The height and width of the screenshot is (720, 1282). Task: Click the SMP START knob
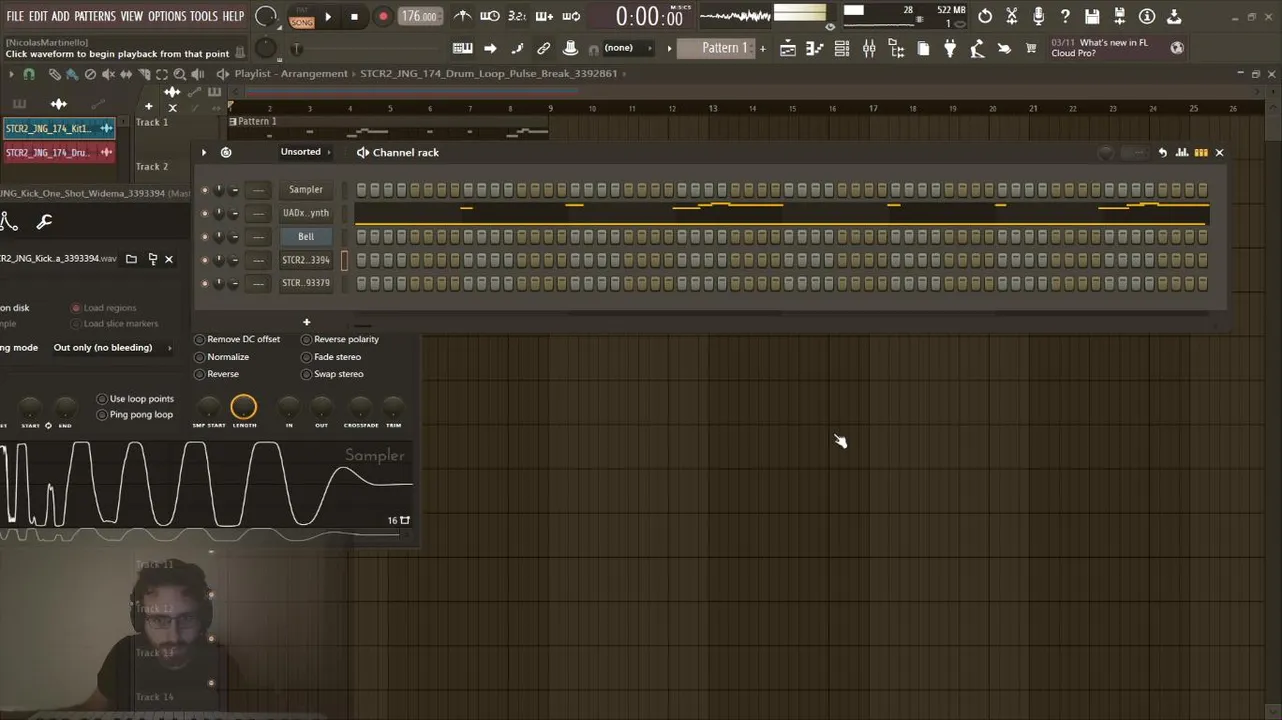click(x=208, y=407)
